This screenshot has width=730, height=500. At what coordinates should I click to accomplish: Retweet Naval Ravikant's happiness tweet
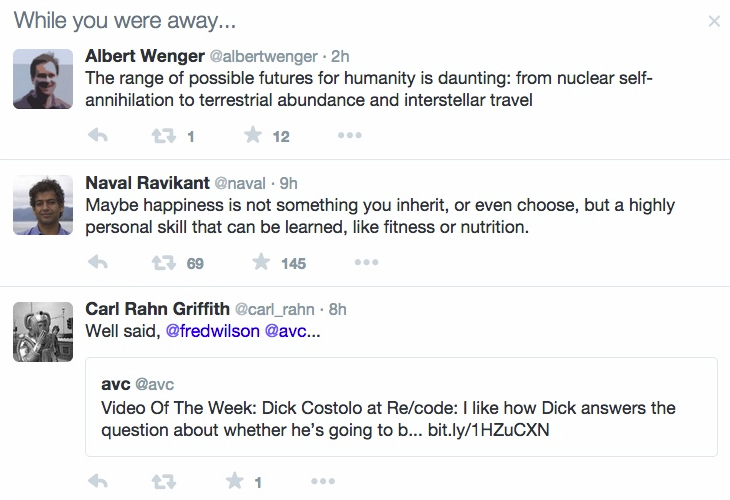click(163, 263)
